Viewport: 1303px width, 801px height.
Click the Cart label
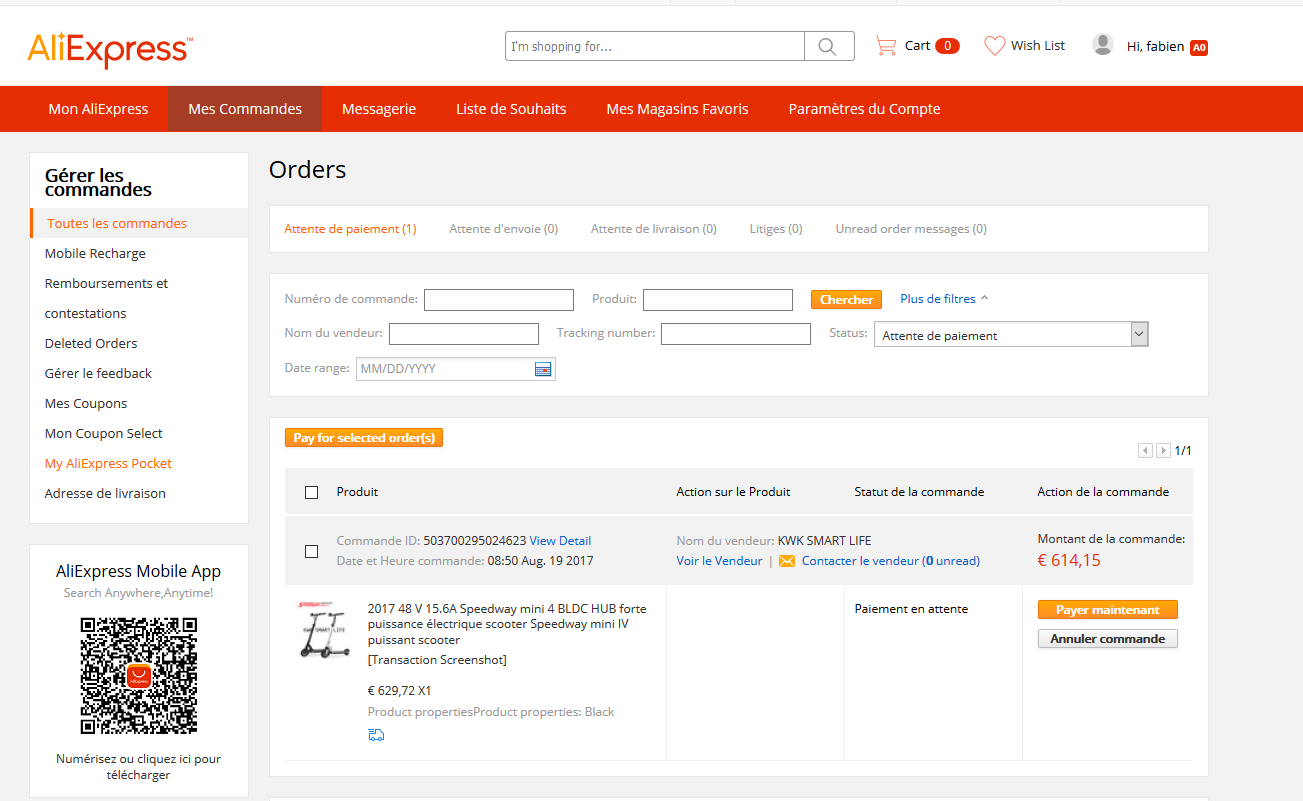coord(917,45)
